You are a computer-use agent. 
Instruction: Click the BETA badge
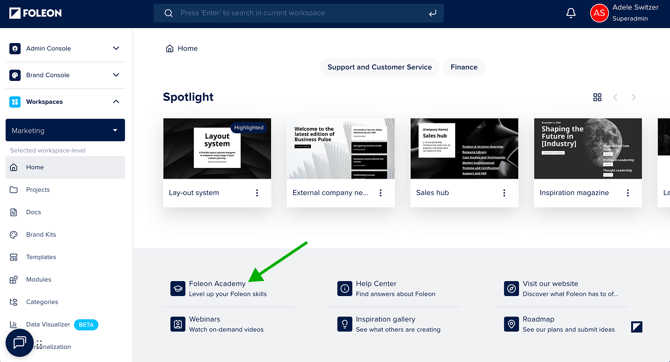(86, 324)
